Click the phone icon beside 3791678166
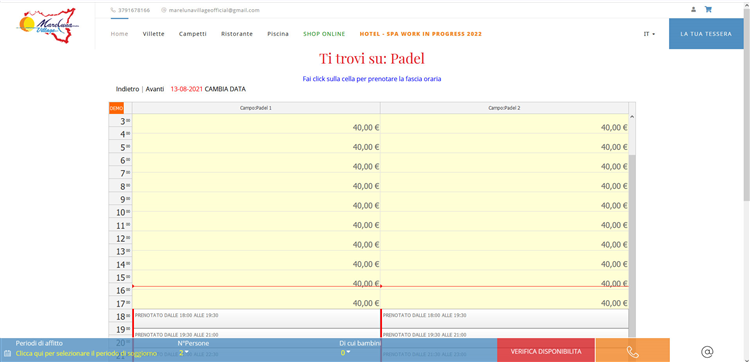 pos(113,10)
